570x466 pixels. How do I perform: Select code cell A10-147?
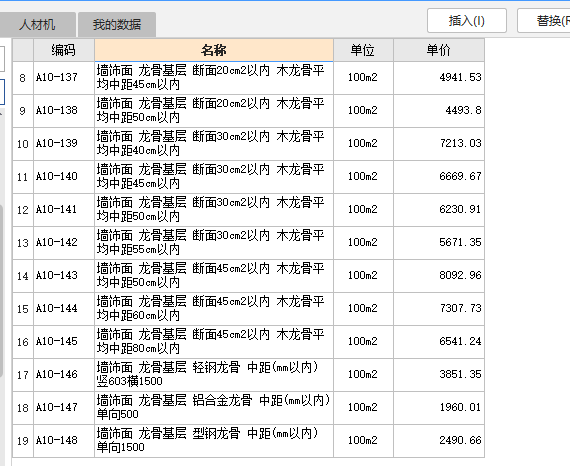pos(64,408)
